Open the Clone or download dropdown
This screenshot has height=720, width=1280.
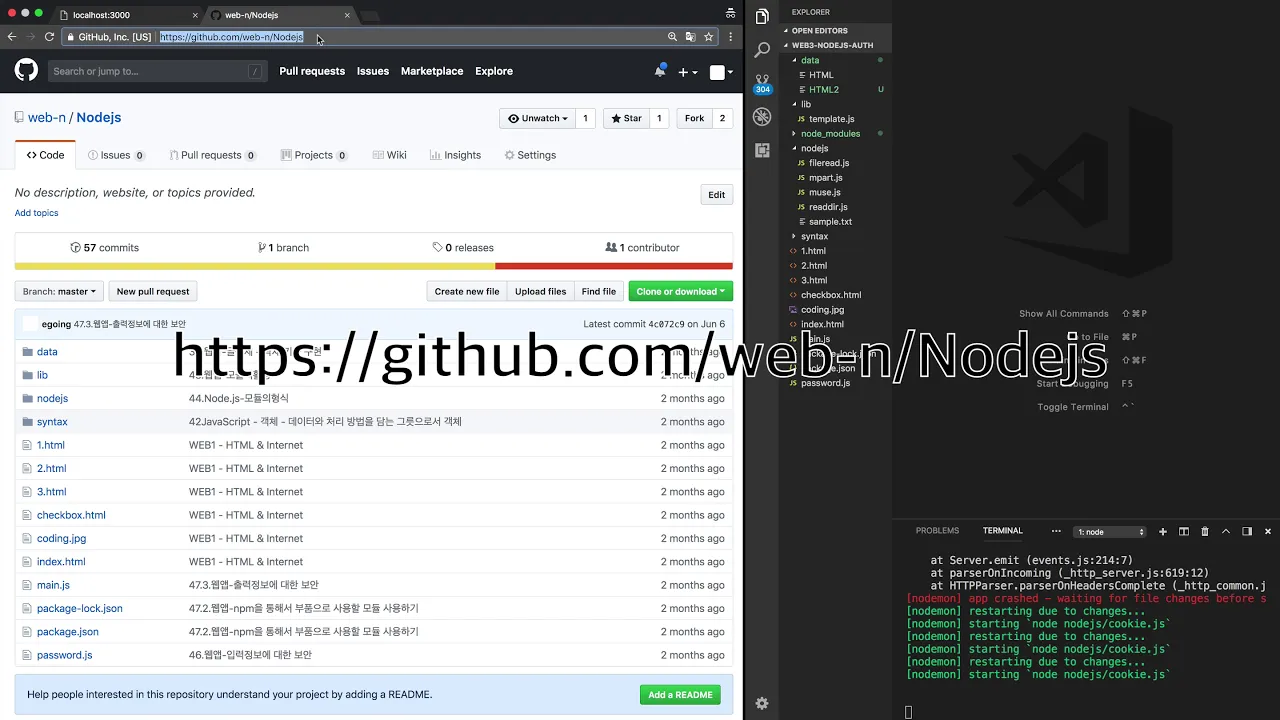point(681,291)
